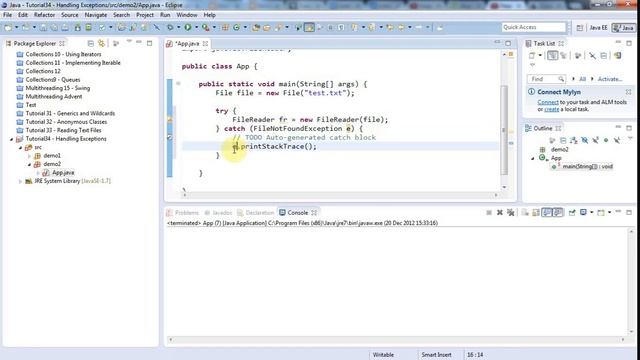Open Run button dropdown arrow
Image resolution: width=640 pixels, height=360 pixels.
point(196,27)
